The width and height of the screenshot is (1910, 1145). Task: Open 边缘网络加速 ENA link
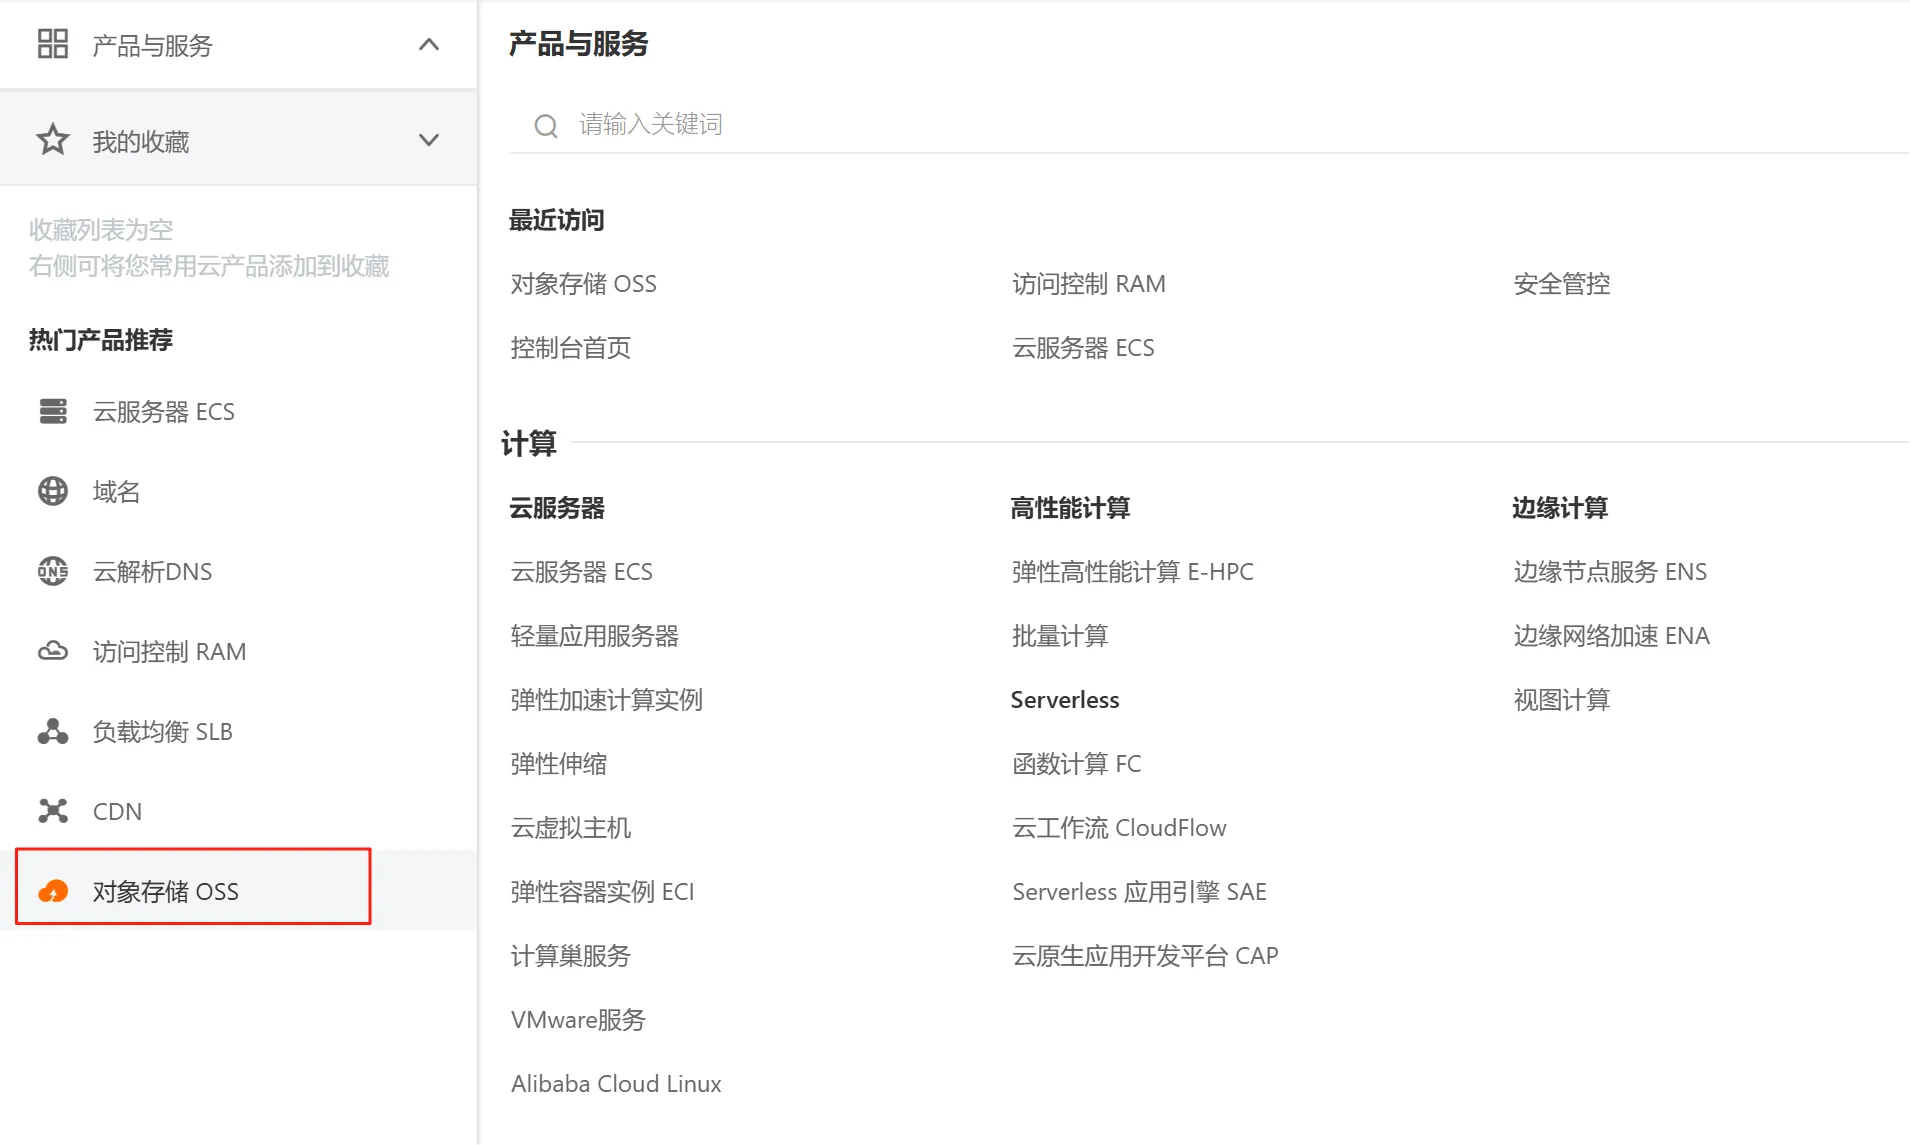tap(1612, 636)
